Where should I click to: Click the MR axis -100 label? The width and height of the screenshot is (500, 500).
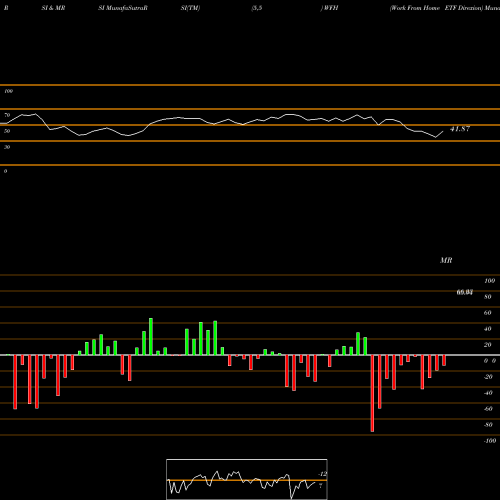point(490,441)
